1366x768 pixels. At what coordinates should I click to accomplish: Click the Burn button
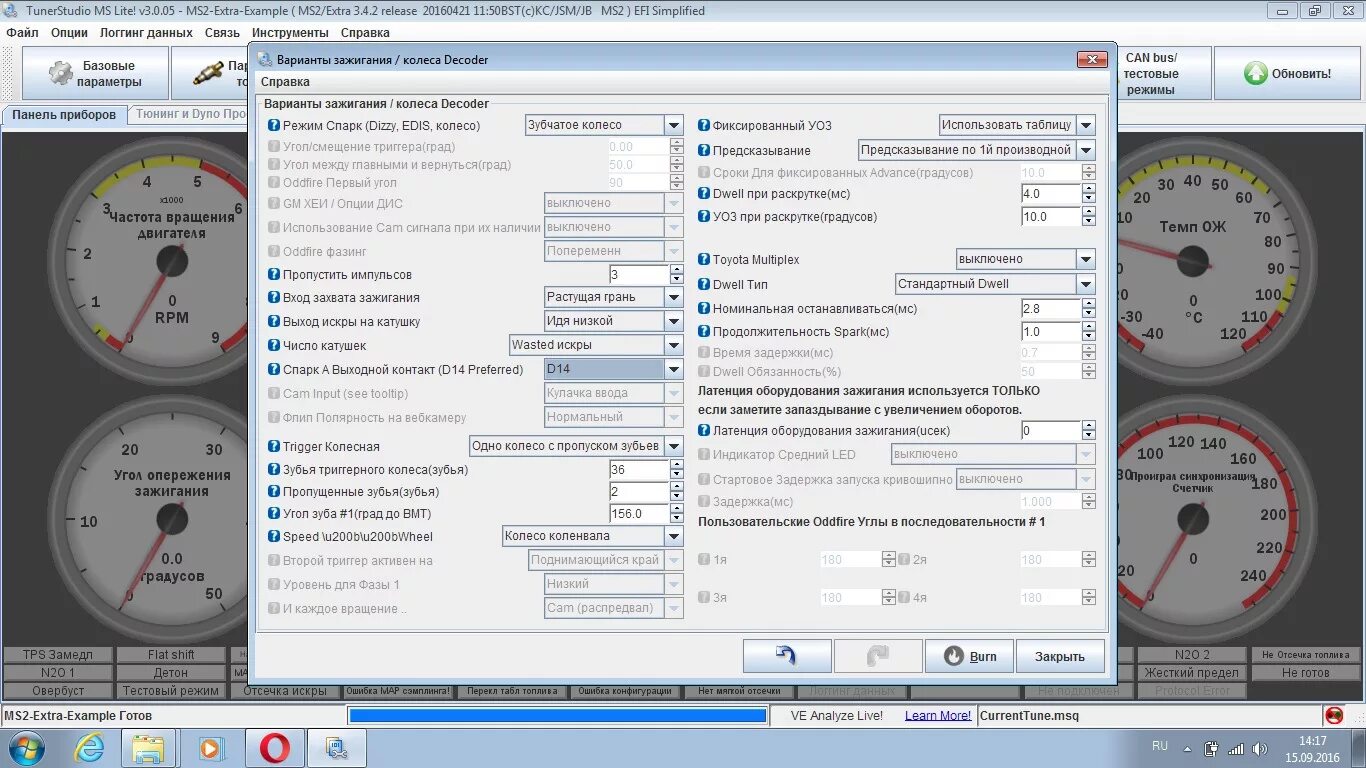(x=969, y=656)
